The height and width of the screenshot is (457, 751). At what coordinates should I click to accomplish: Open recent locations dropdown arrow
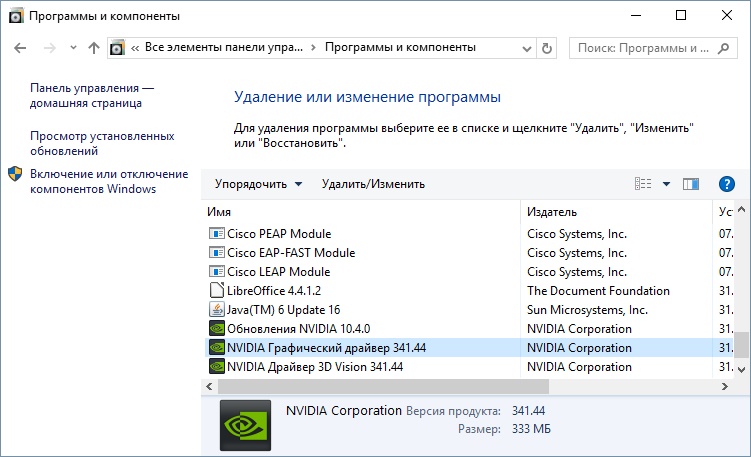coord(73,48)
